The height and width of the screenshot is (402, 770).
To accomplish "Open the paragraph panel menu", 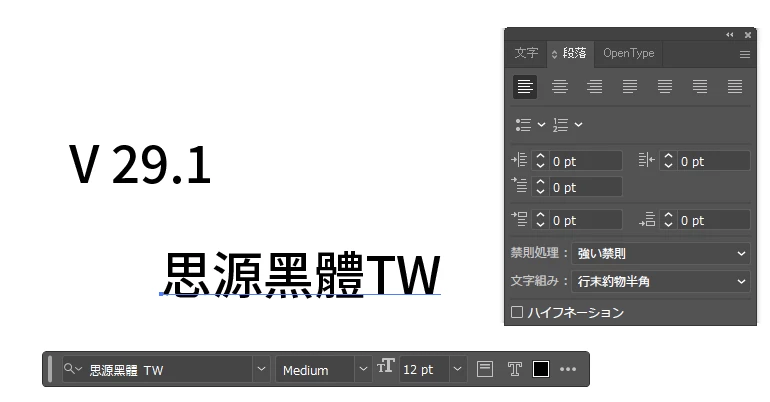I will point(745,54).
